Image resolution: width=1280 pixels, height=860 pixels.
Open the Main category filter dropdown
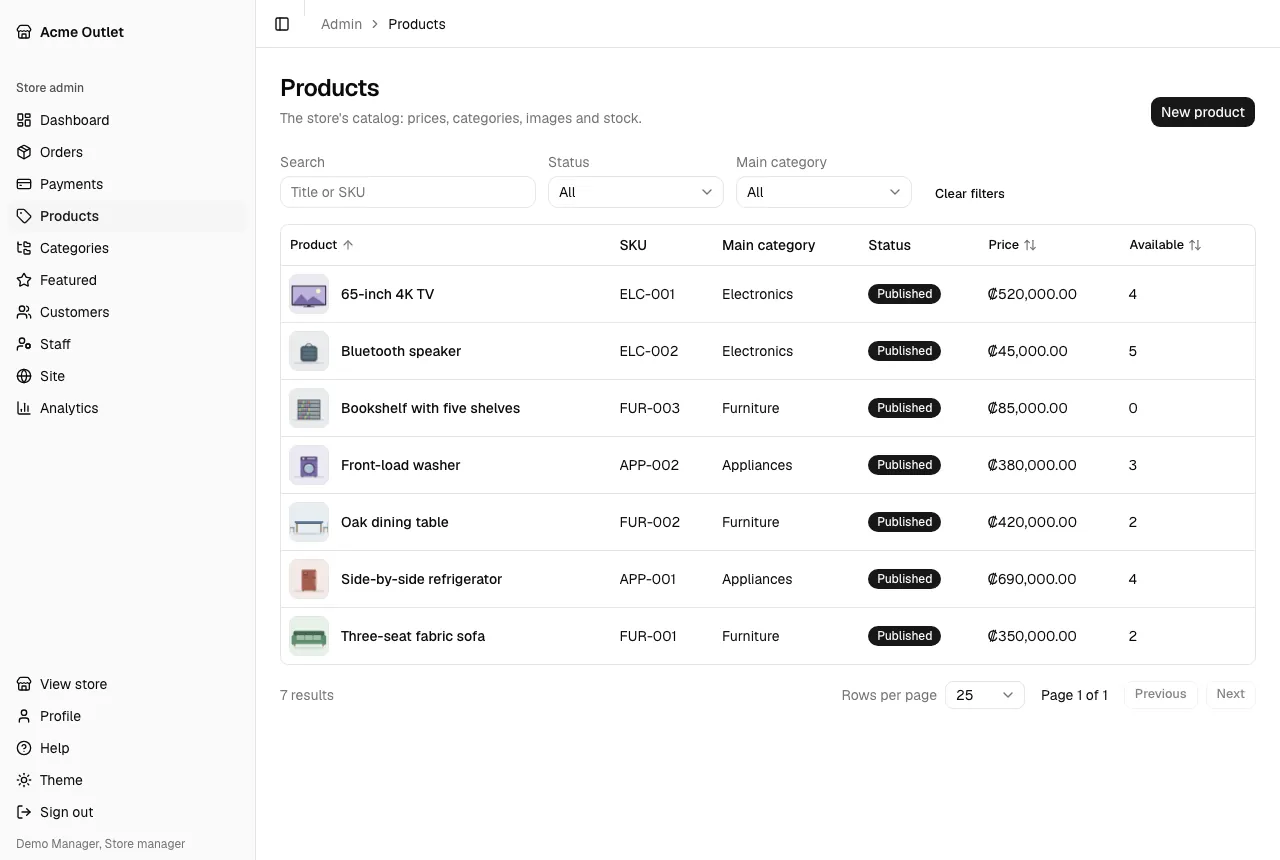824,192
